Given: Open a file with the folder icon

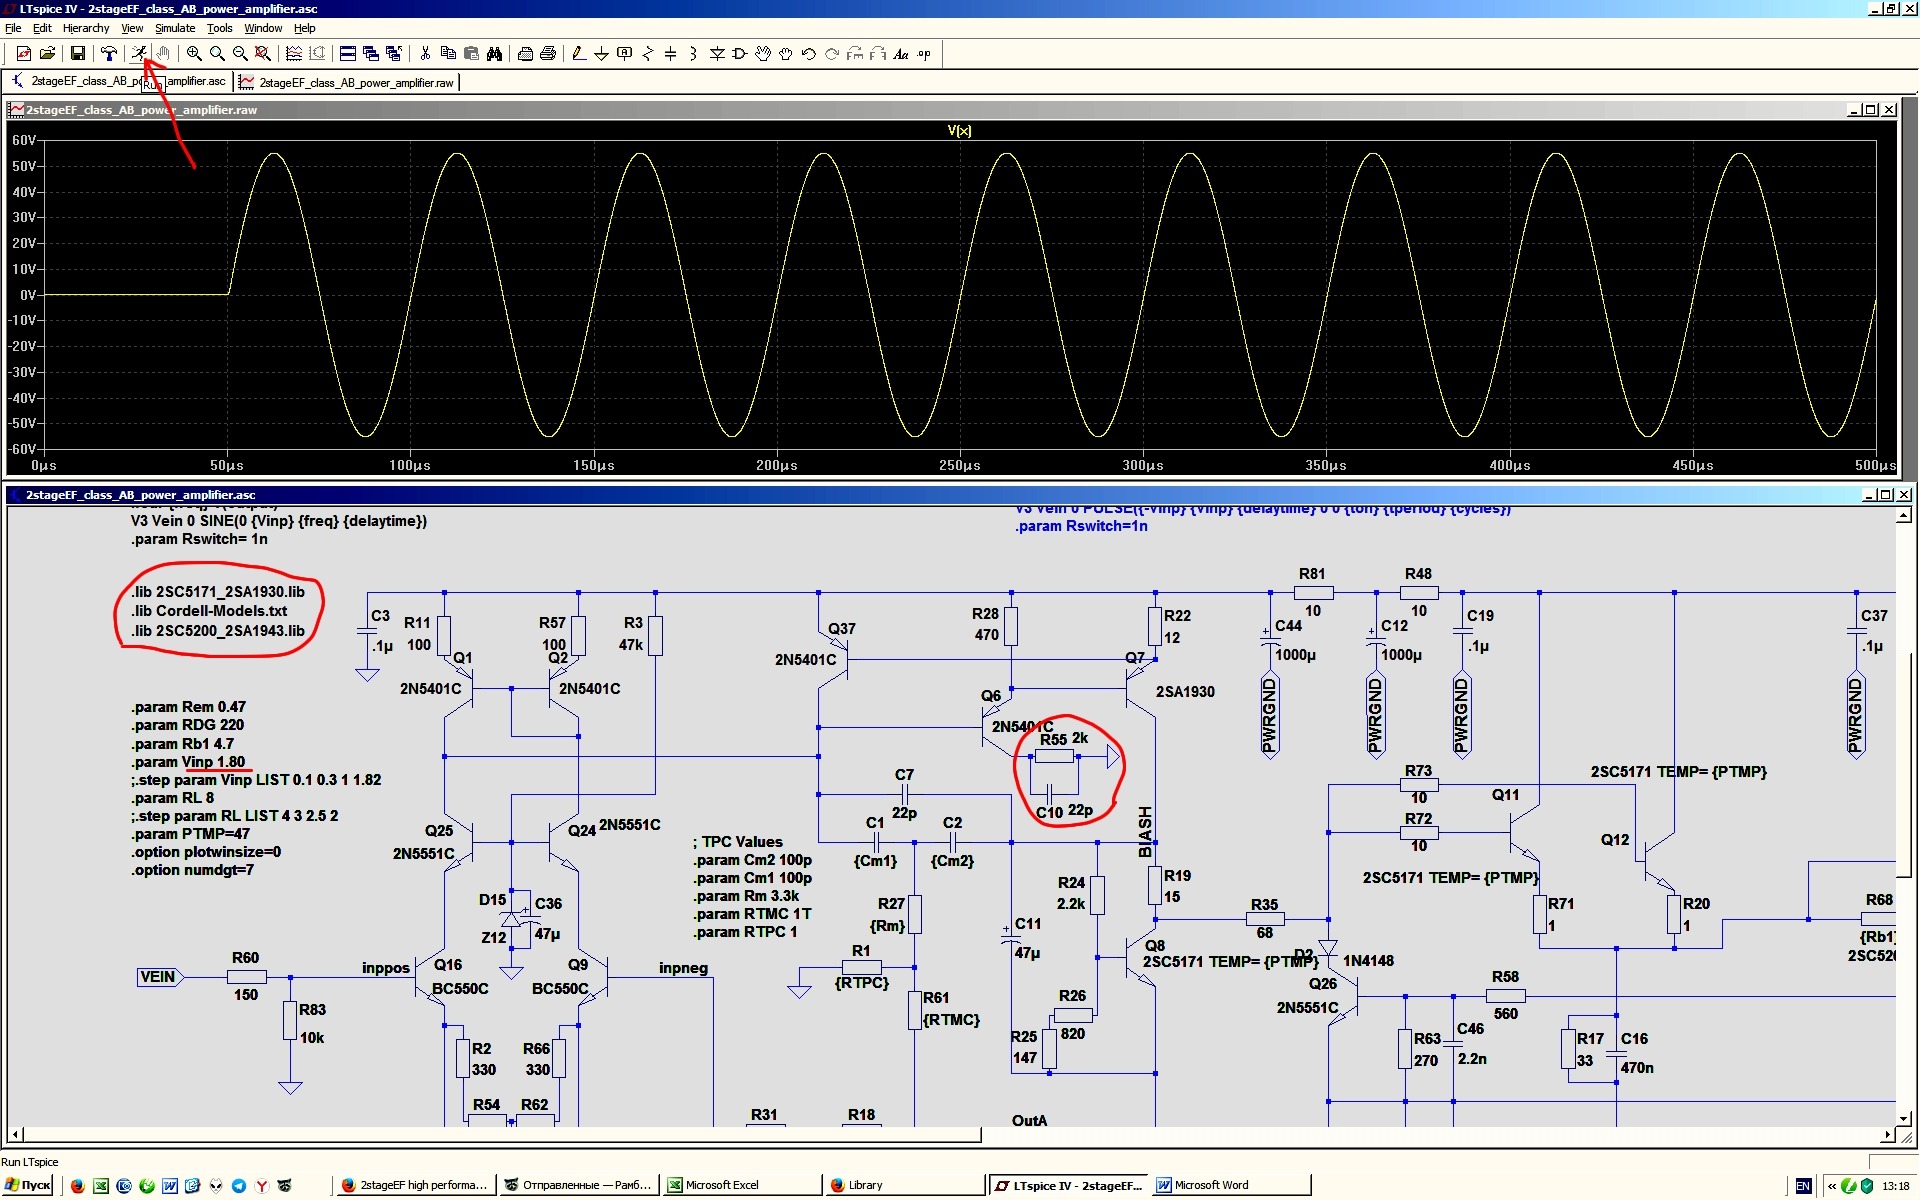Looking at the screenshot, I should [x=47, y=53].
